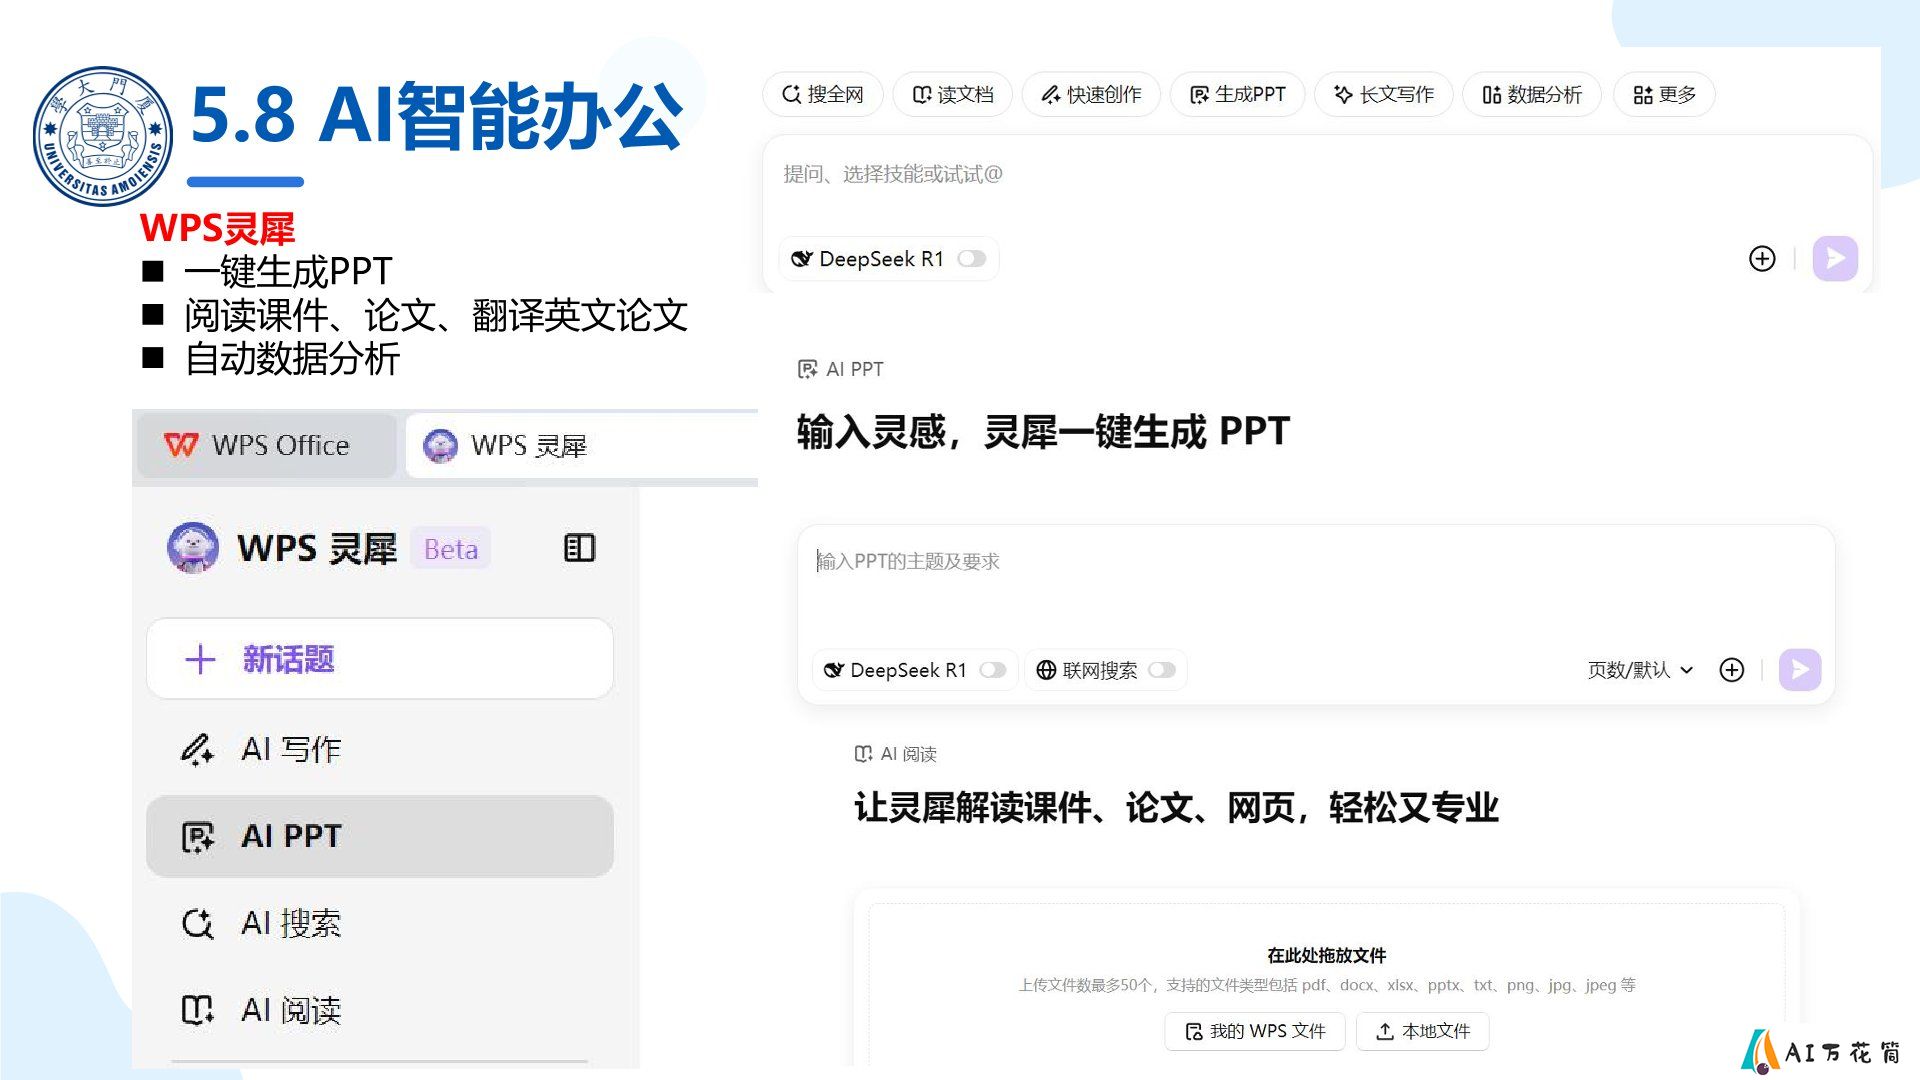Open AI 写作 in the sidebar
The image size is (1920, 1080).
380,749
